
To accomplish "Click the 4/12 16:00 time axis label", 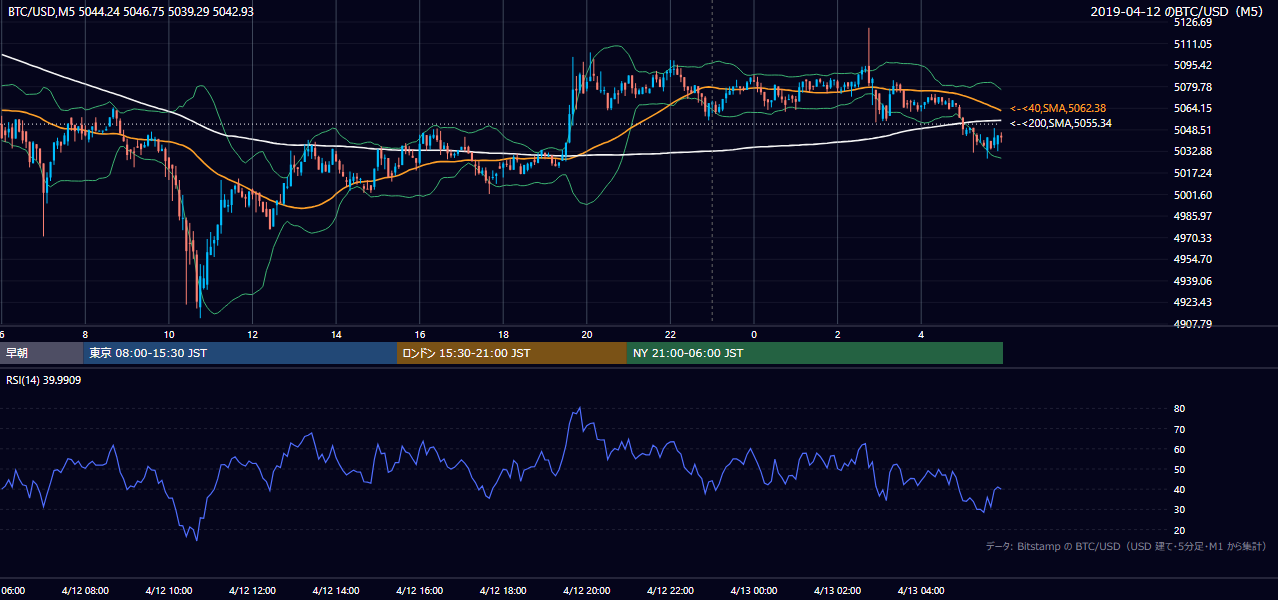I will tap(419, 591).
